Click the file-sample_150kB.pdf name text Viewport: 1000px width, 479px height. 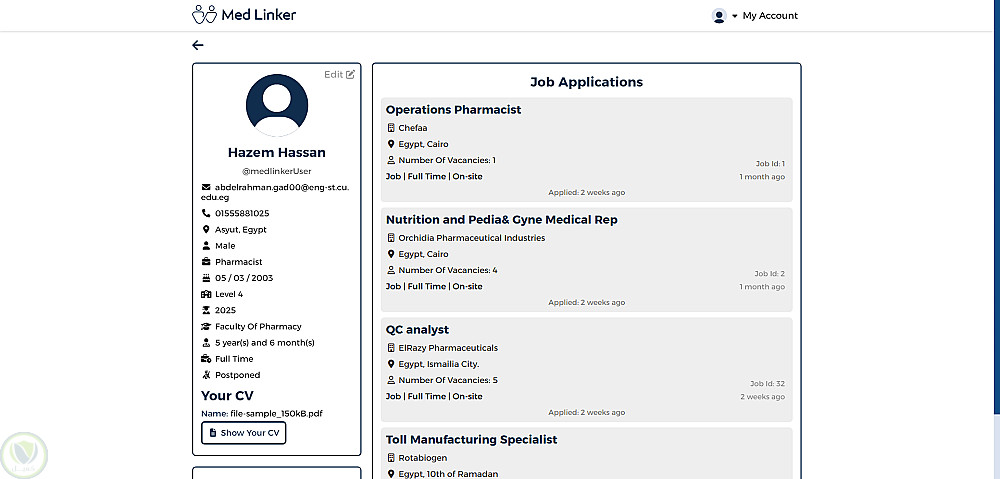(277, 413)
